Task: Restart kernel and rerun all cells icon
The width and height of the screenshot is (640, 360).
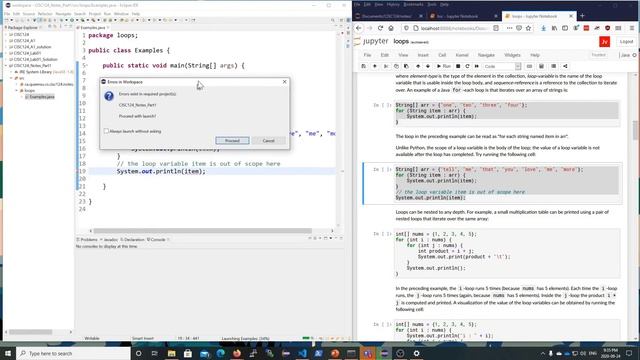Action: coord(477,66)
